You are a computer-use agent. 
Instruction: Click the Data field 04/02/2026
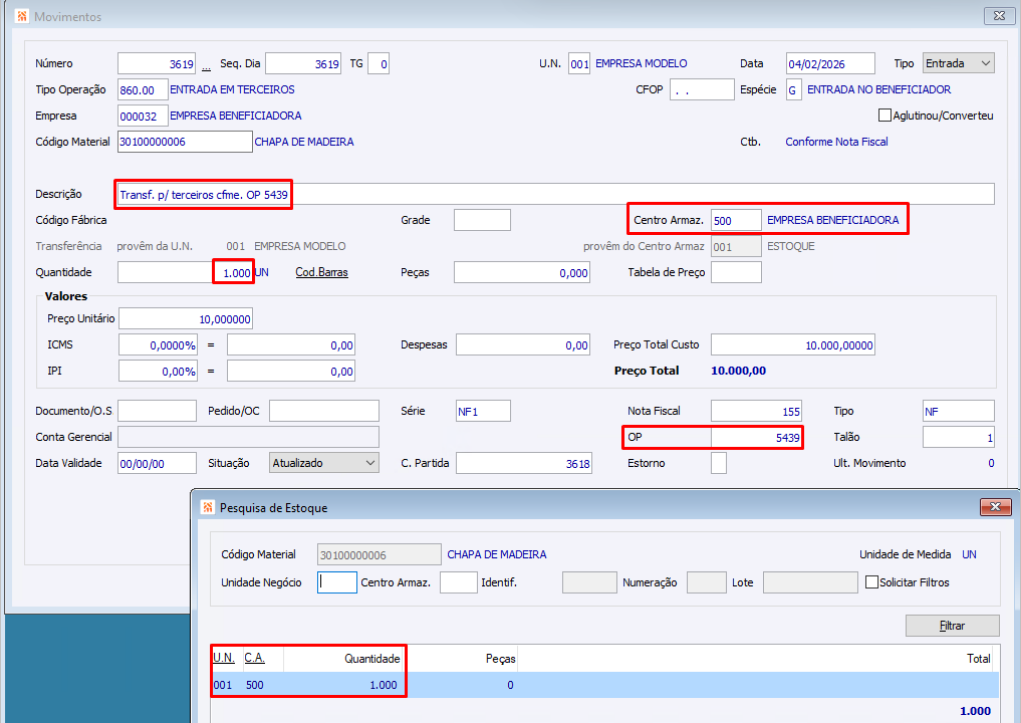pyautogui.click(x=830, y=64)
